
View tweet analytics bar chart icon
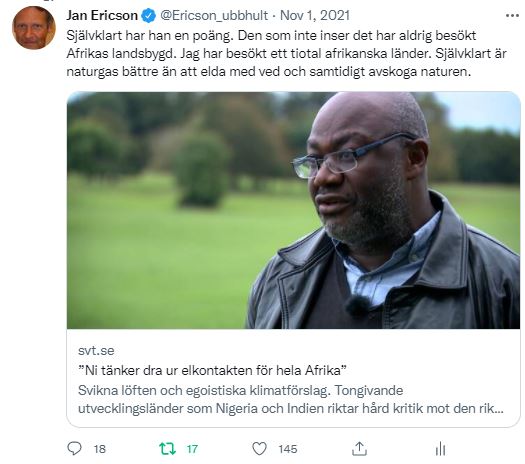tap(440, 449)
